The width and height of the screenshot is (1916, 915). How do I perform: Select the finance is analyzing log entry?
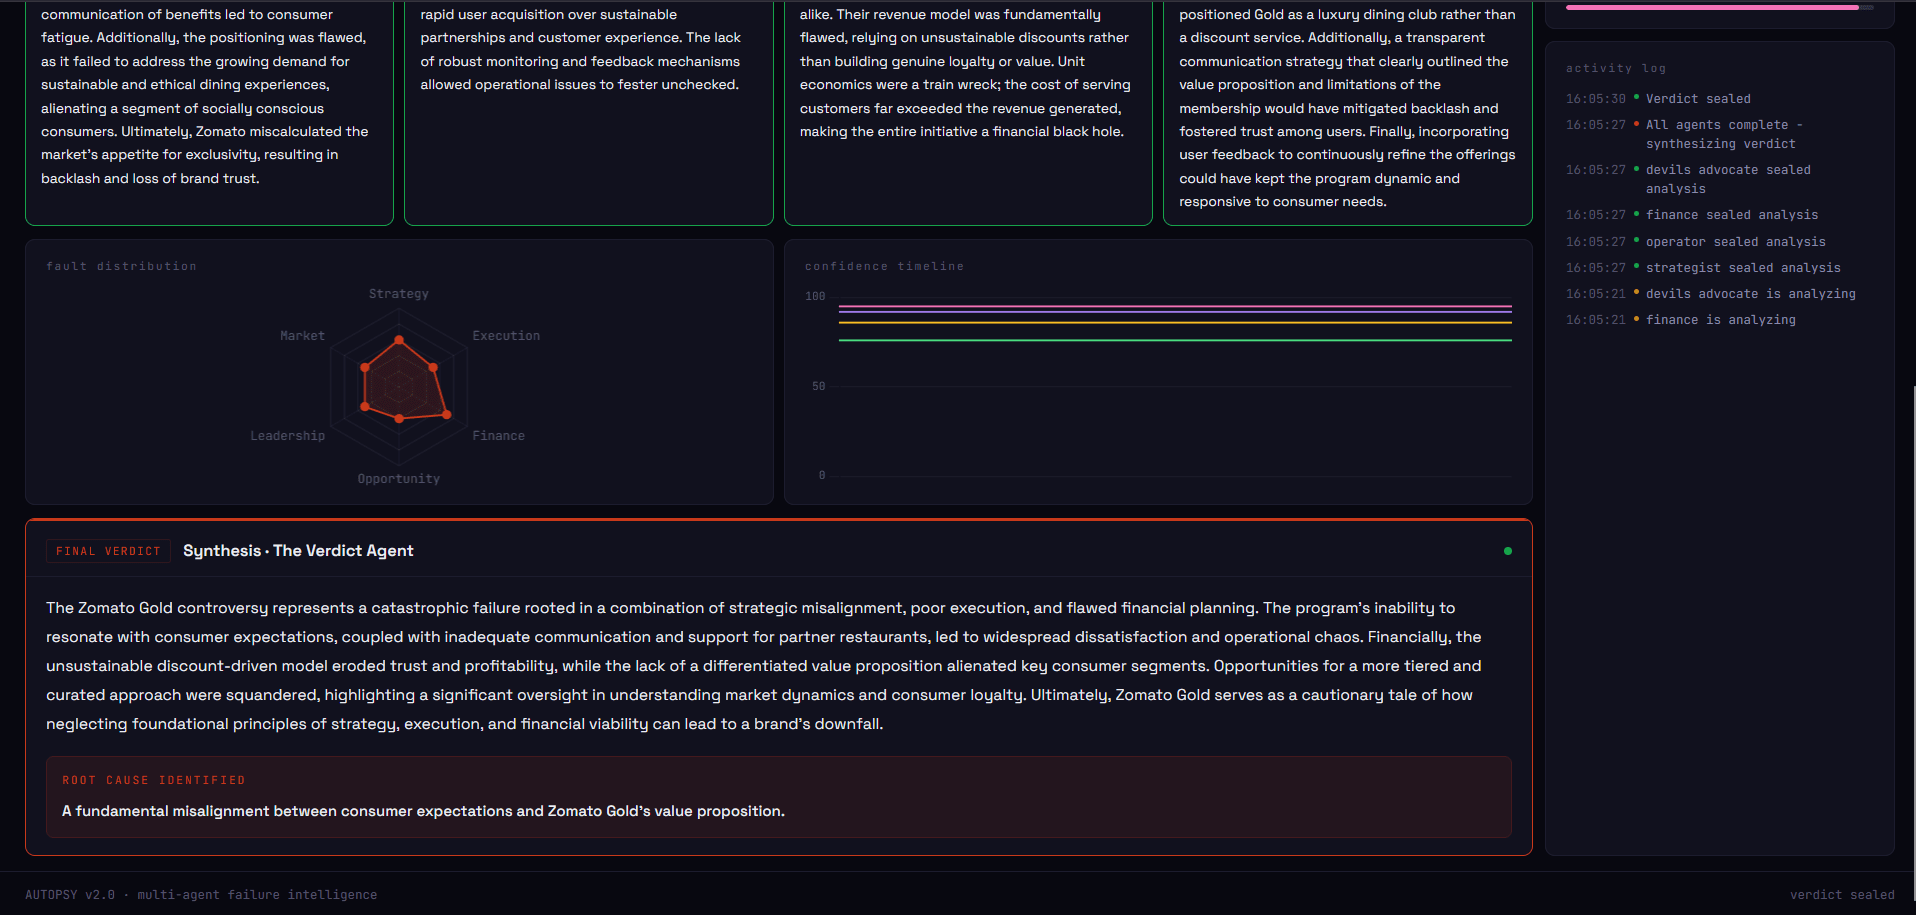[1721, 320]
